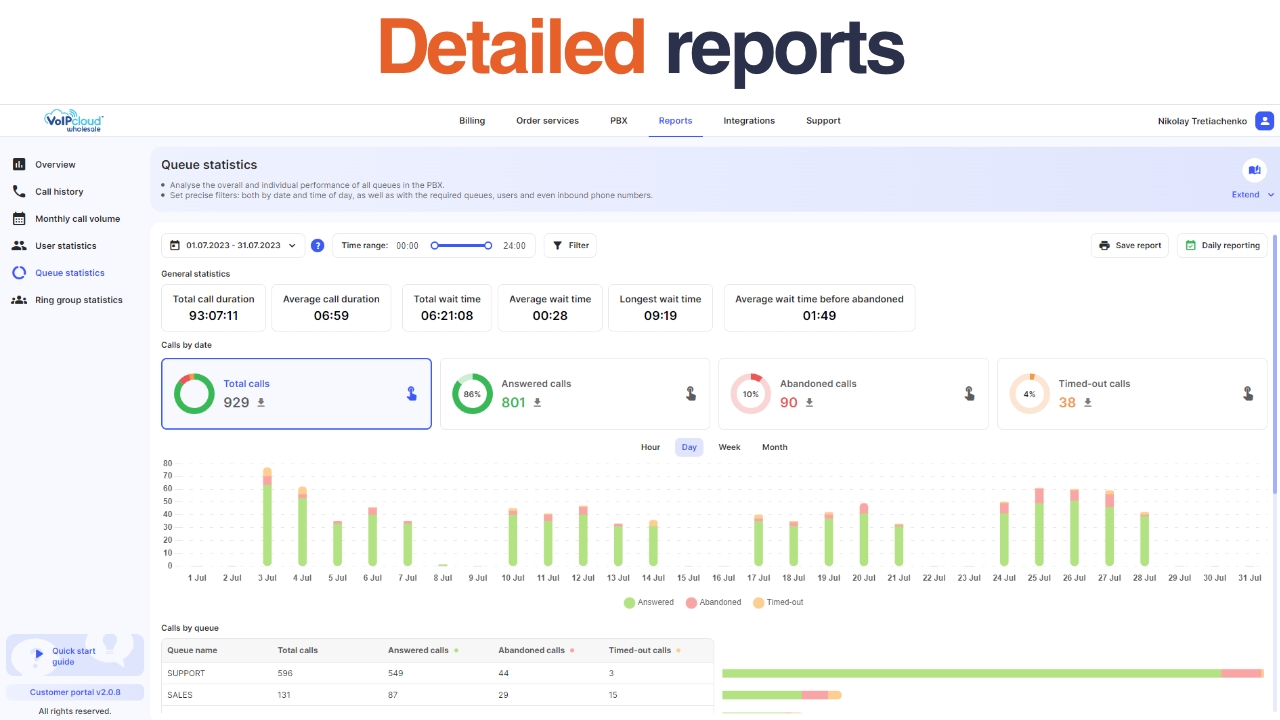Open the Filter options

(x=570, y=245)
